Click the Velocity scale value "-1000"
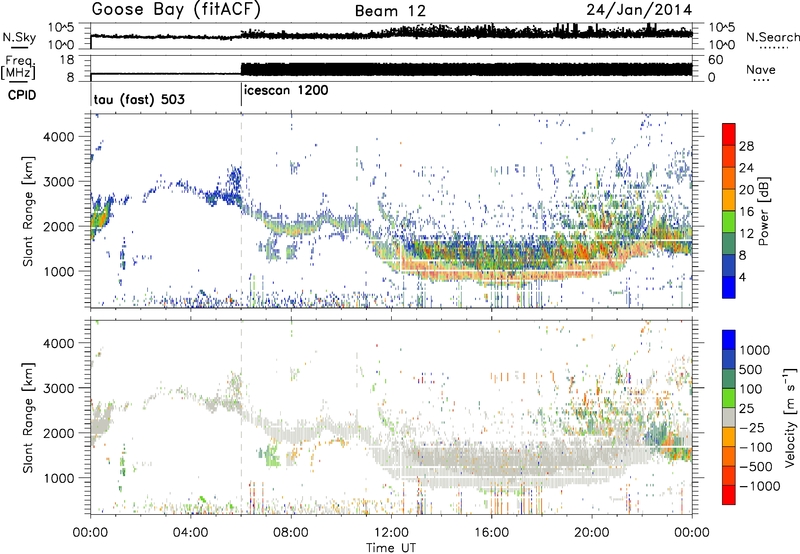800x554 pixels. pyautogui.click(x=760, y=486)
